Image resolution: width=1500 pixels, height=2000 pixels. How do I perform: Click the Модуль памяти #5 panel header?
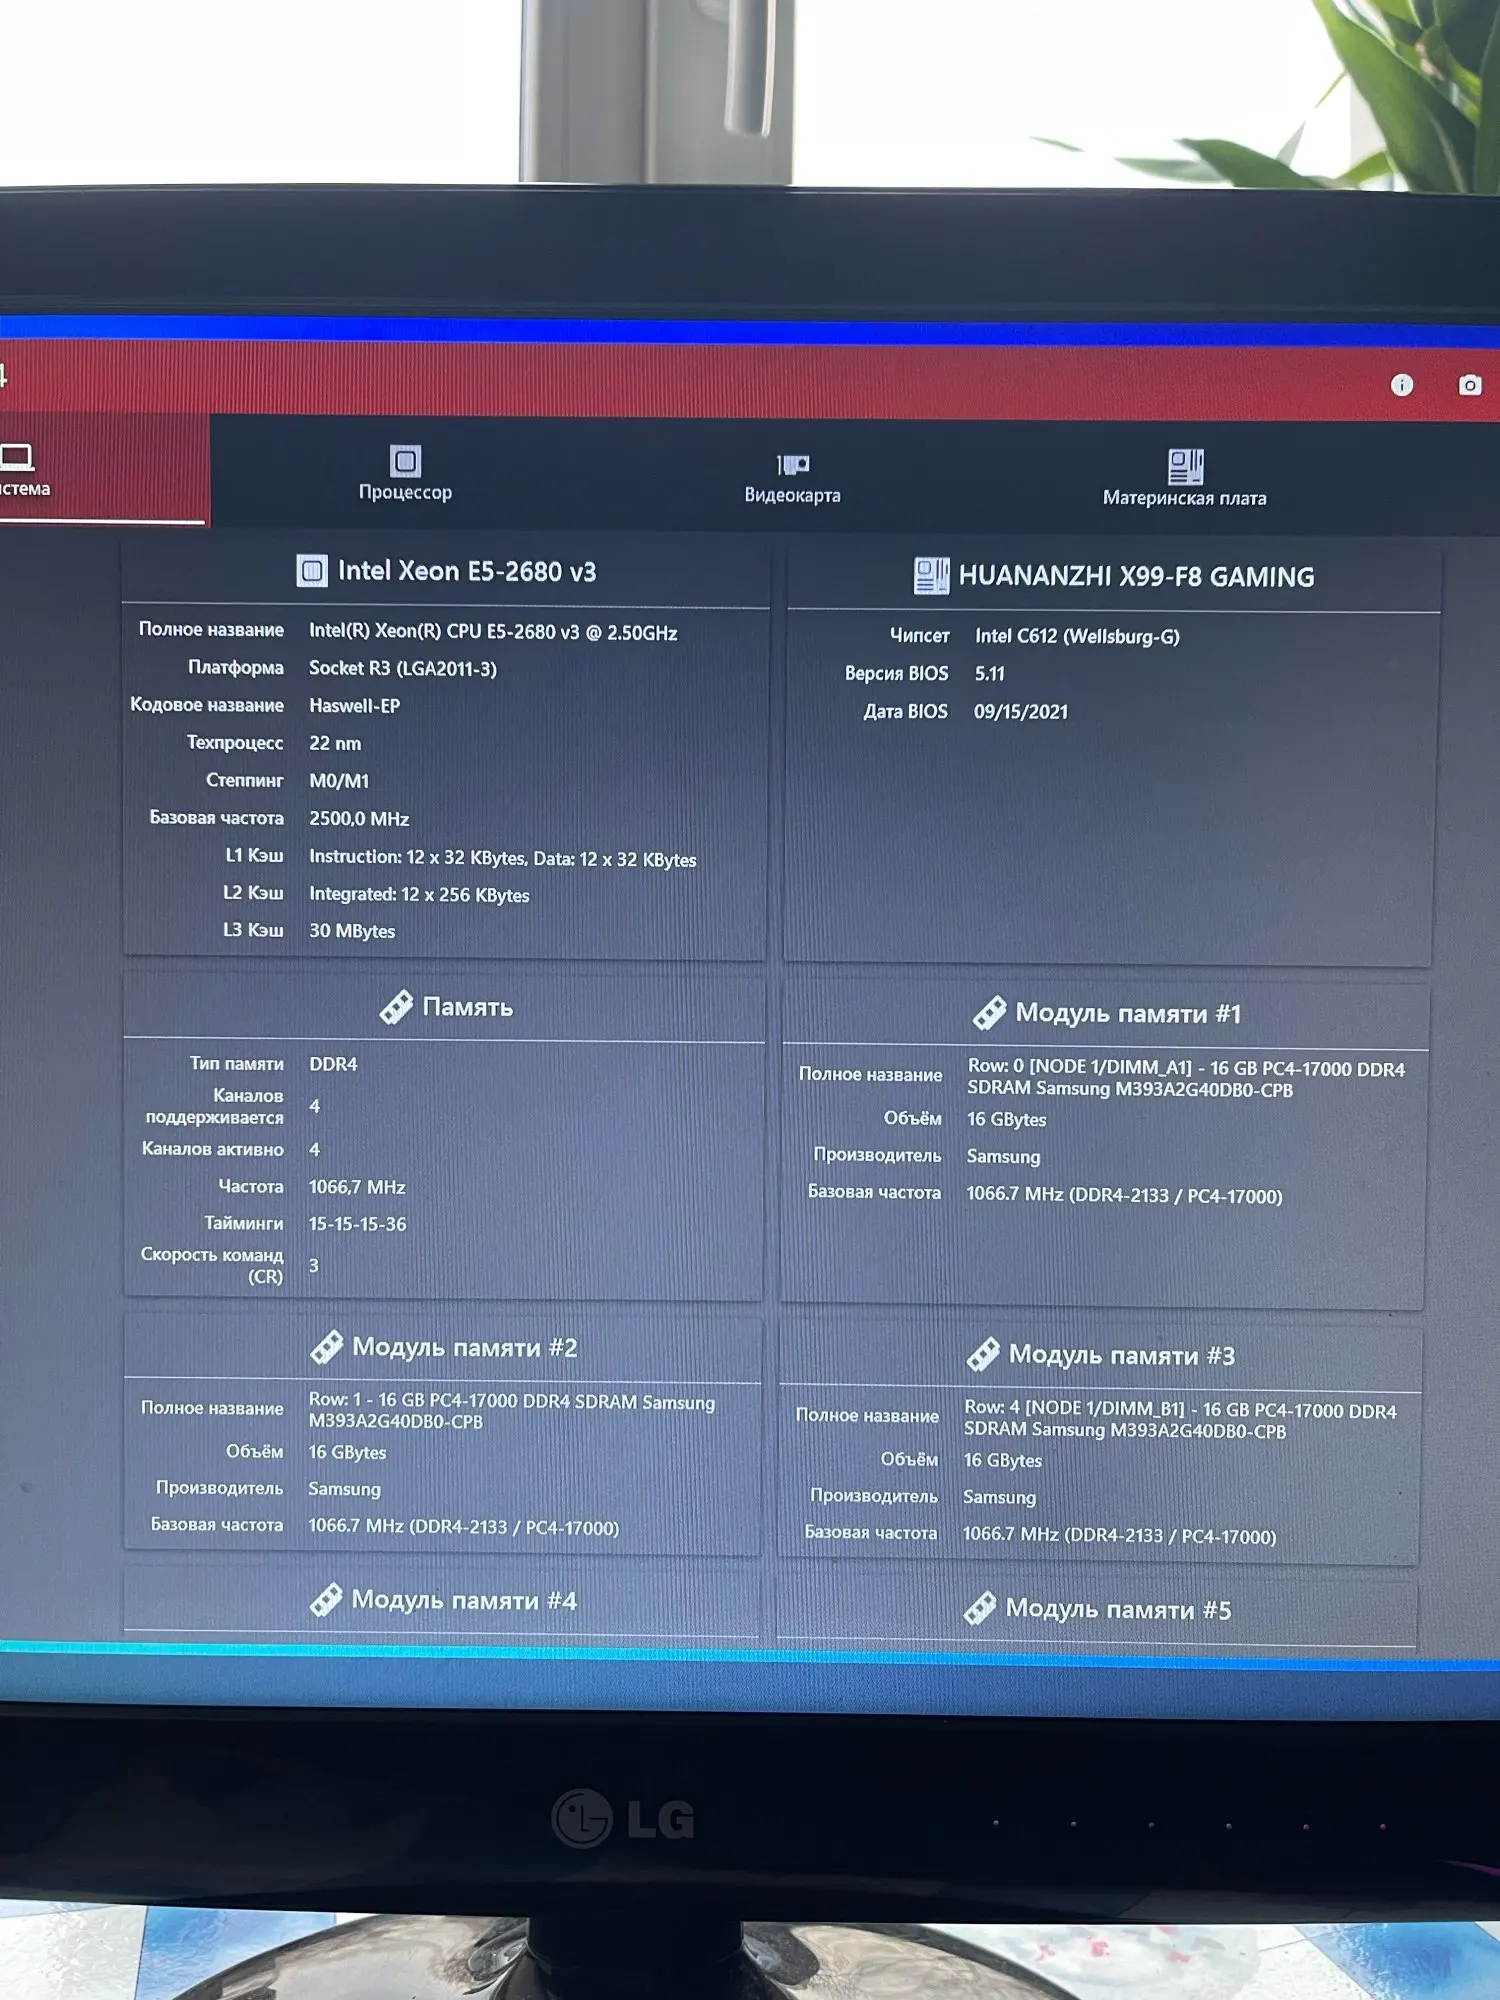click(1097, 1609)
